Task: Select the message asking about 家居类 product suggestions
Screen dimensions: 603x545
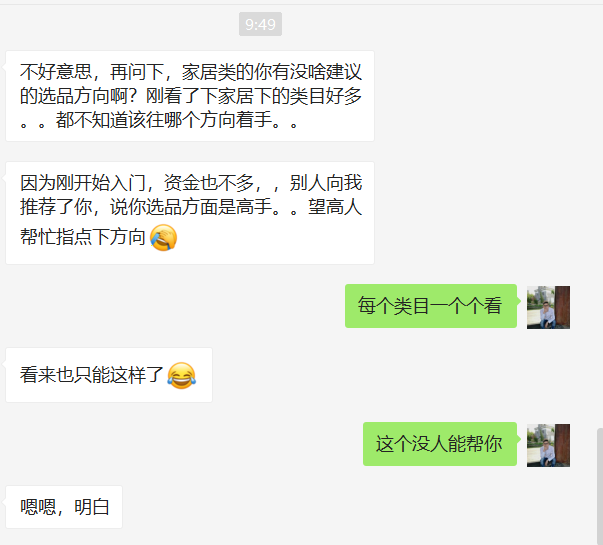Action: pyautogui.click(x=190, y=96)
